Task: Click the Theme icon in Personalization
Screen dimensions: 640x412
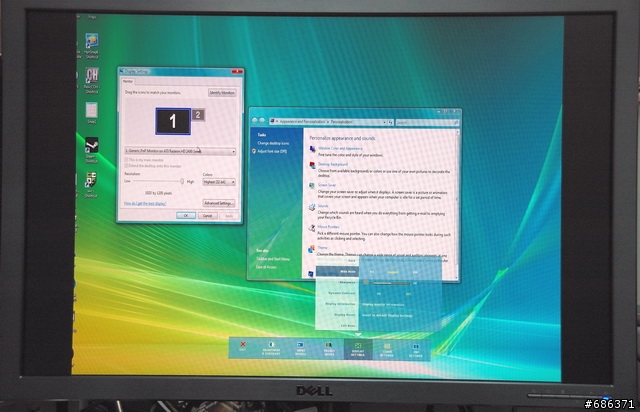Action: (312, 249)
